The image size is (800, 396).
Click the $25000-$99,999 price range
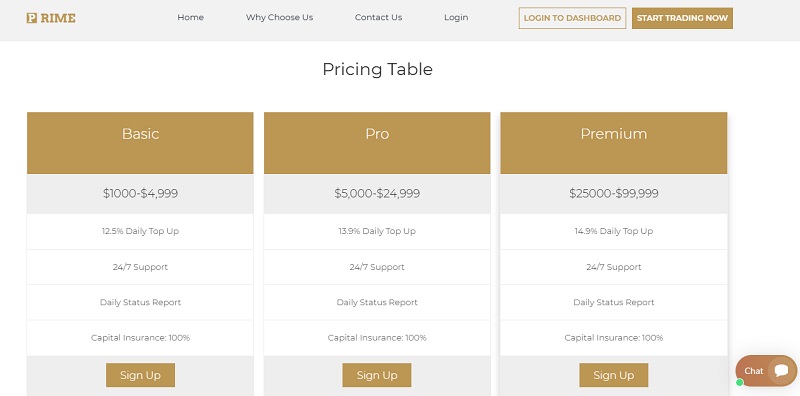point(614,193)
